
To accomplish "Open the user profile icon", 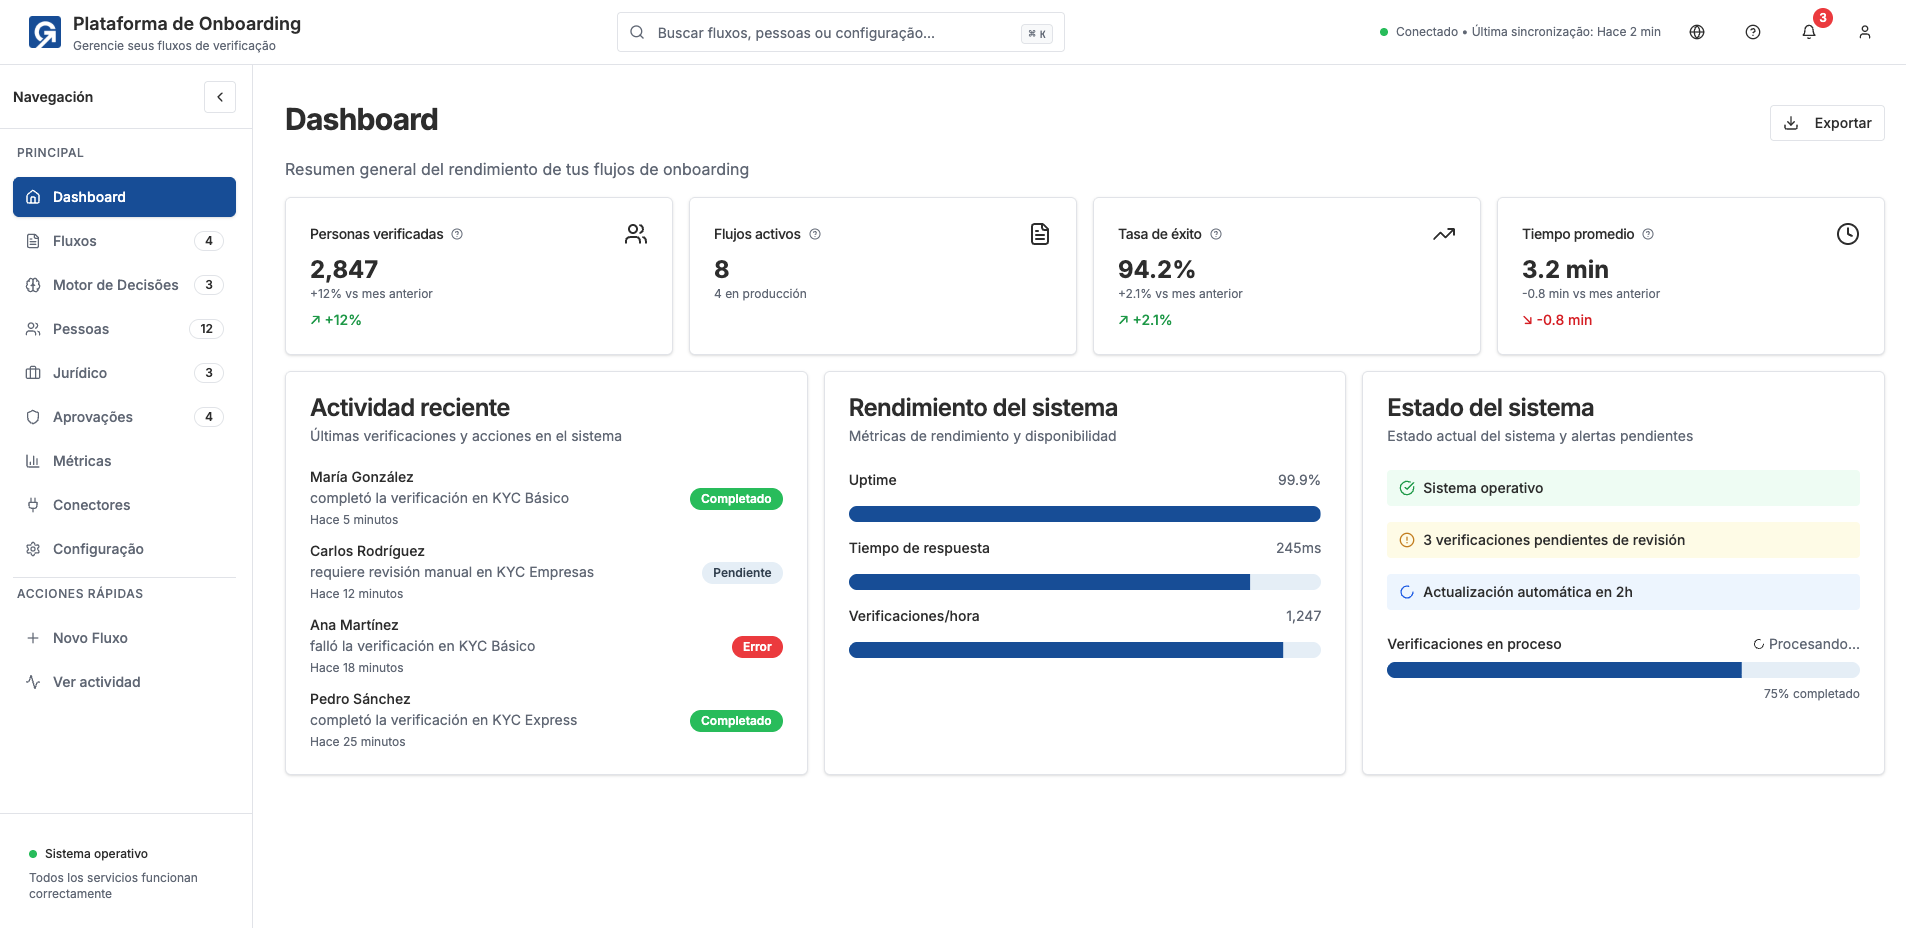I will pos(1865,32).
